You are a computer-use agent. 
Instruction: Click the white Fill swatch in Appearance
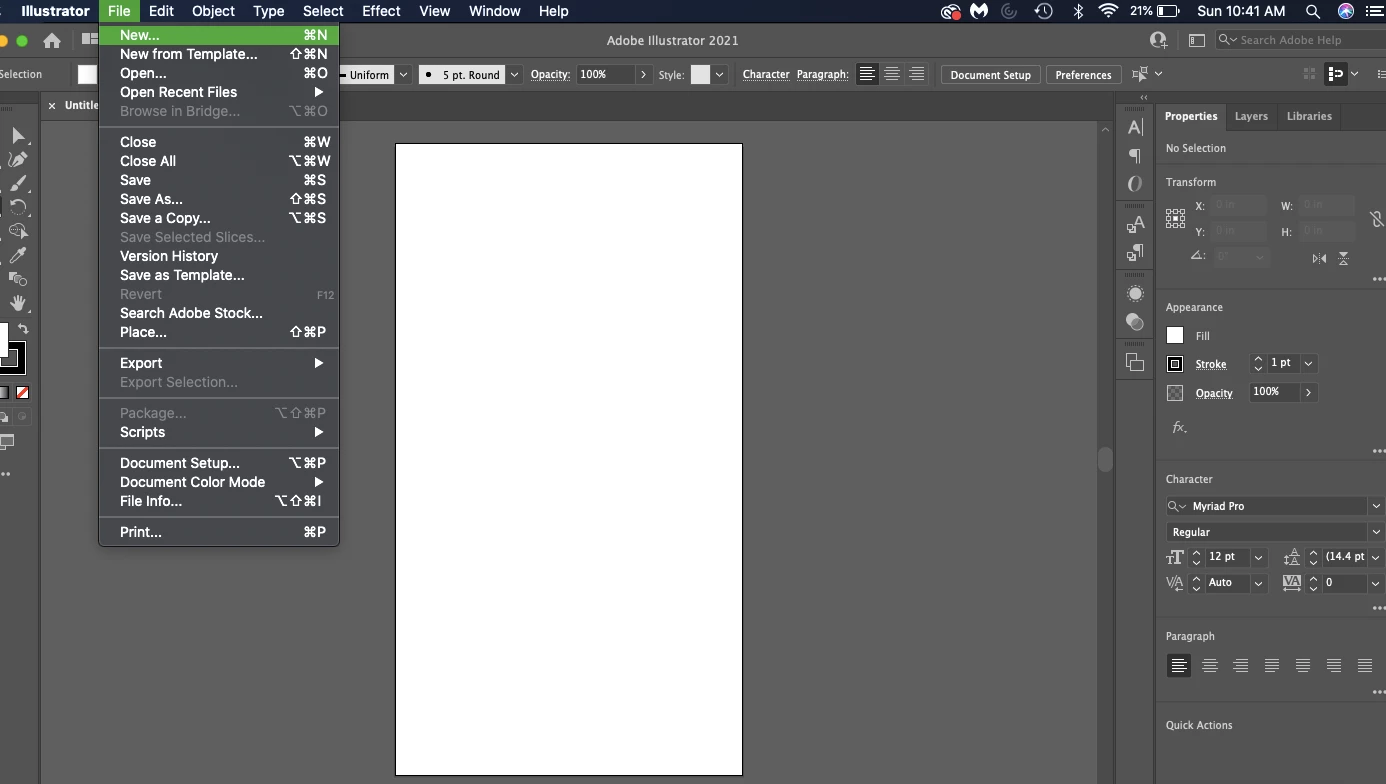(1175, 336)
